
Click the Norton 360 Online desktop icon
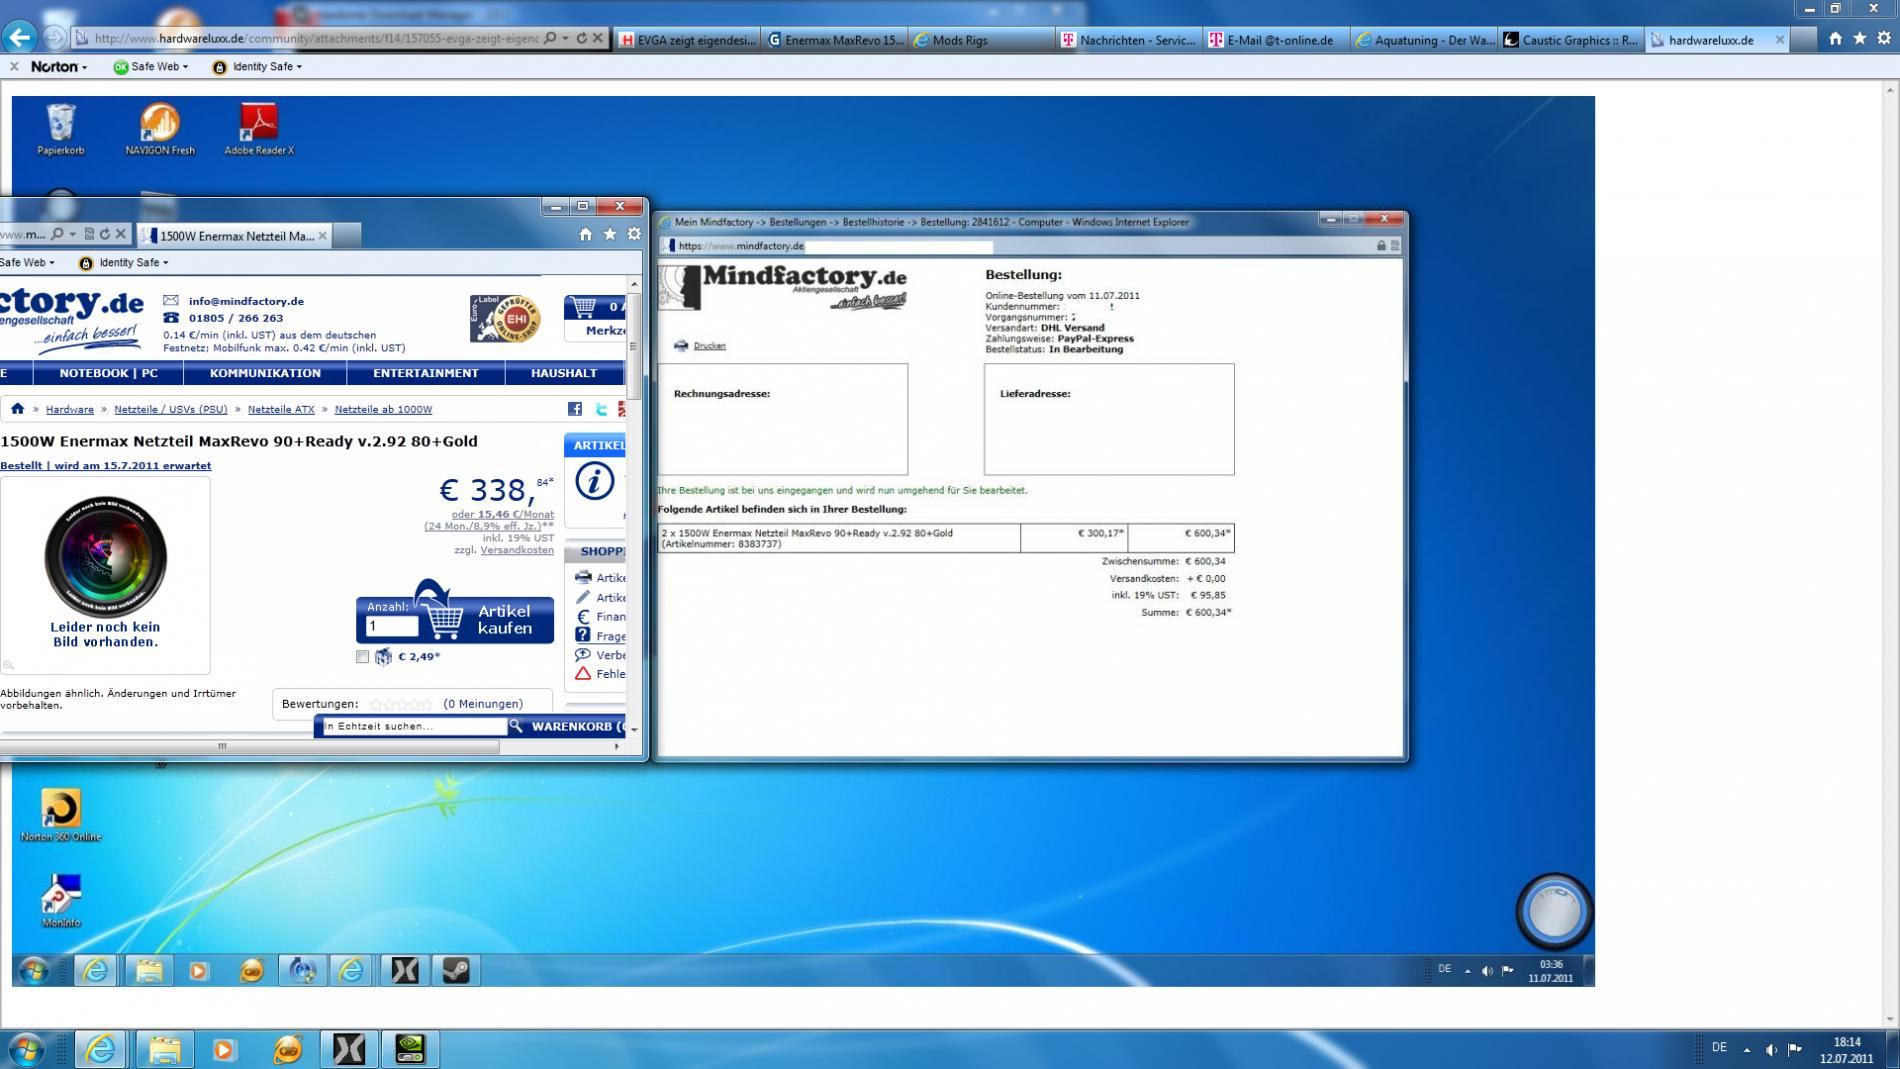click(61, 816)
